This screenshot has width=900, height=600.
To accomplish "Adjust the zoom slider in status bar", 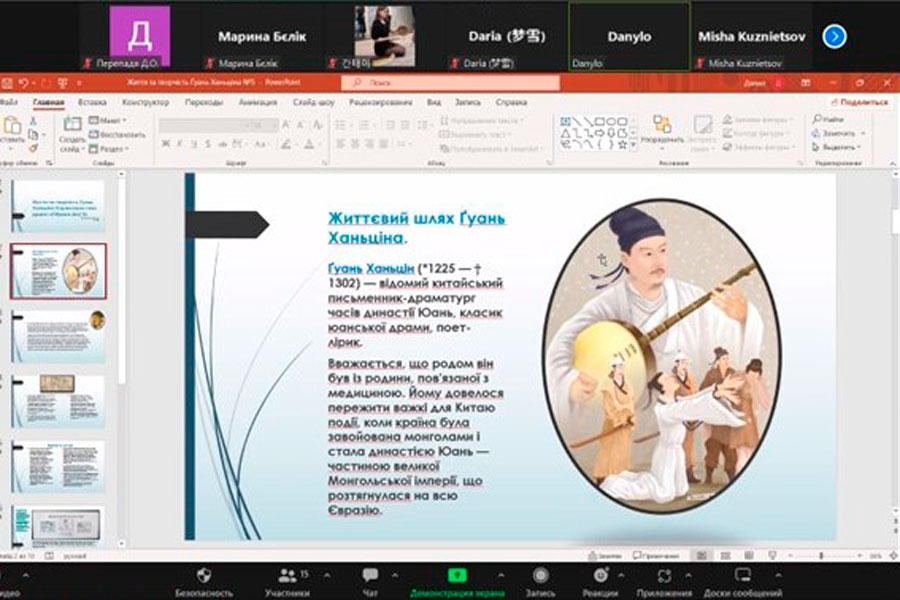I will click(822, 555).
